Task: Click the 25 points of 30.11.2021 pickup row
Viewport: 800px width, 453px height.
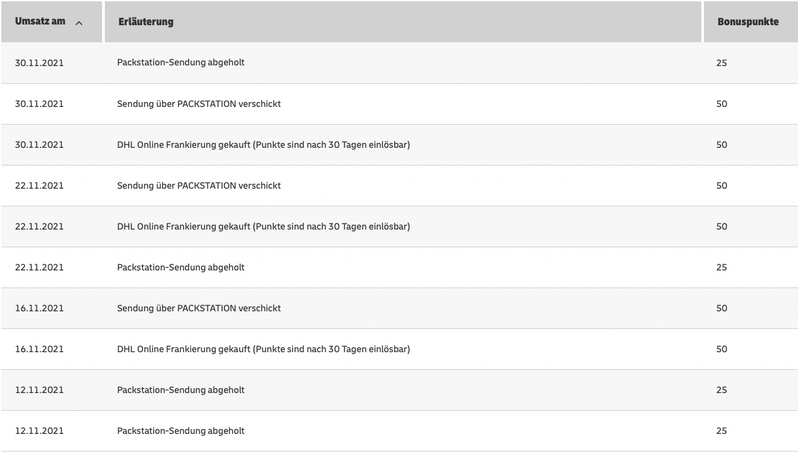Action: tap(722, 63)
